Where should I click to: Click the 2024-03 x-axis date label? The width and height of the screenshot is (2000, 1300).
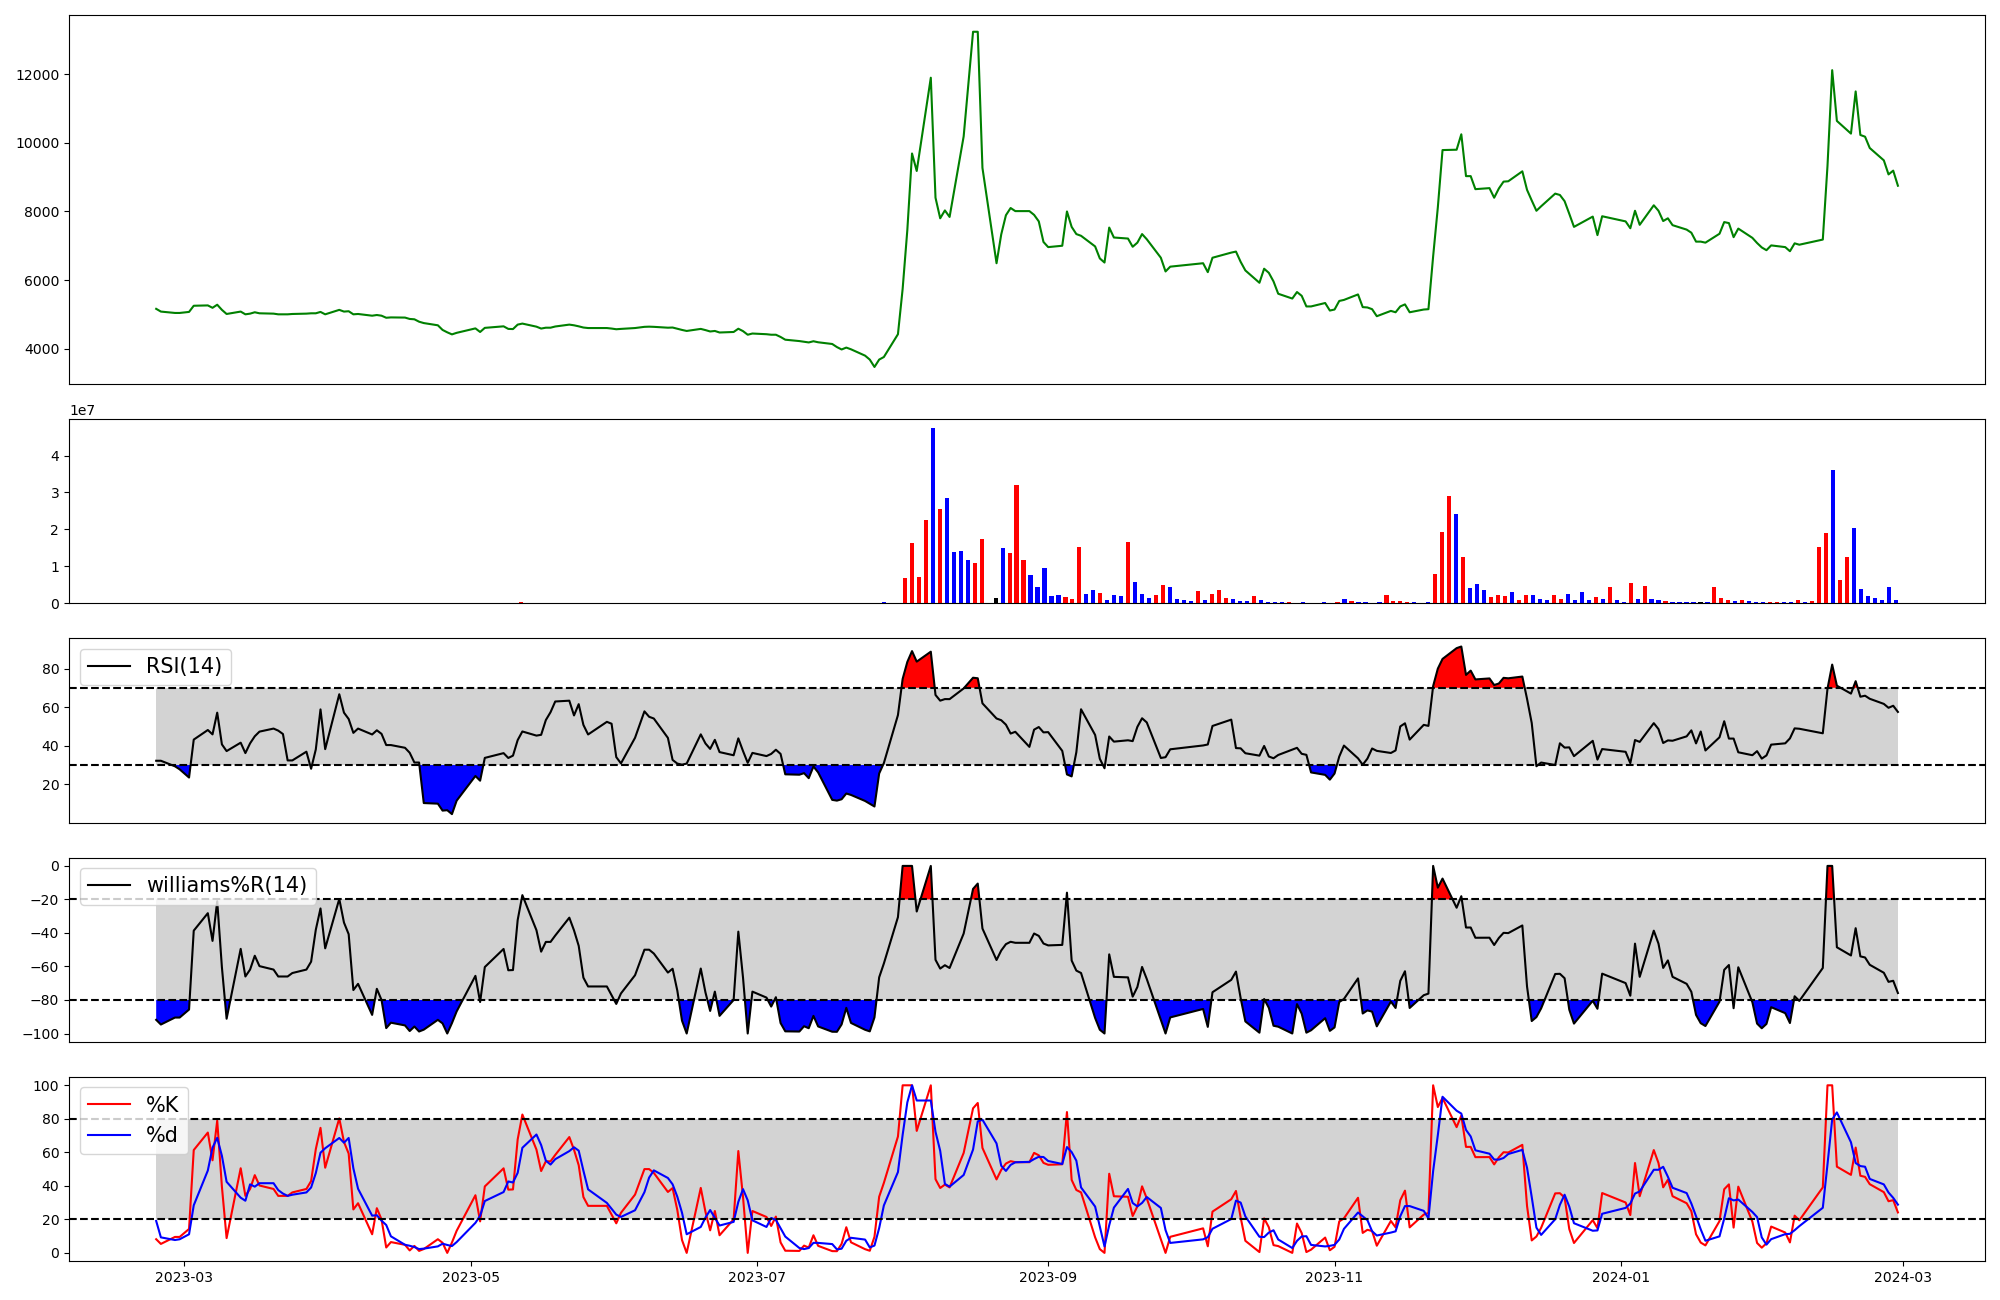click(x=1902, y=1277)
